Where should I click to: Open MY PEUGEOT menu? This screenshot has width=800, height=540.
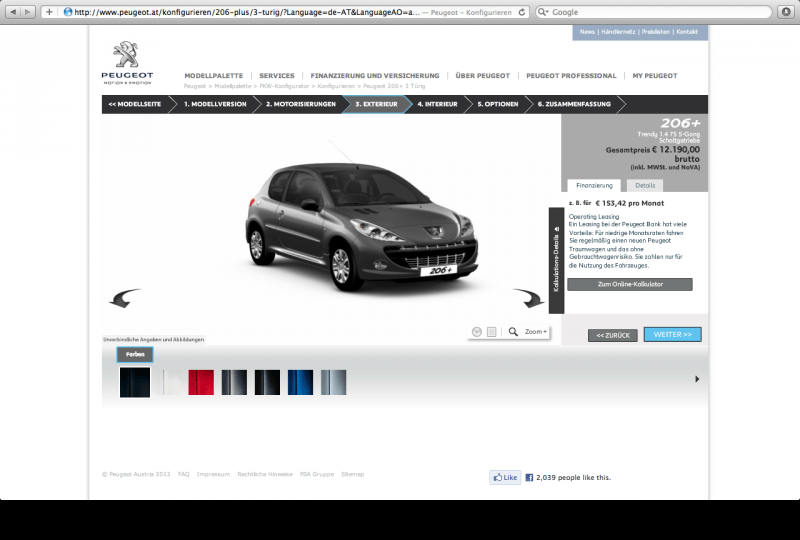(x=655, y=76)
